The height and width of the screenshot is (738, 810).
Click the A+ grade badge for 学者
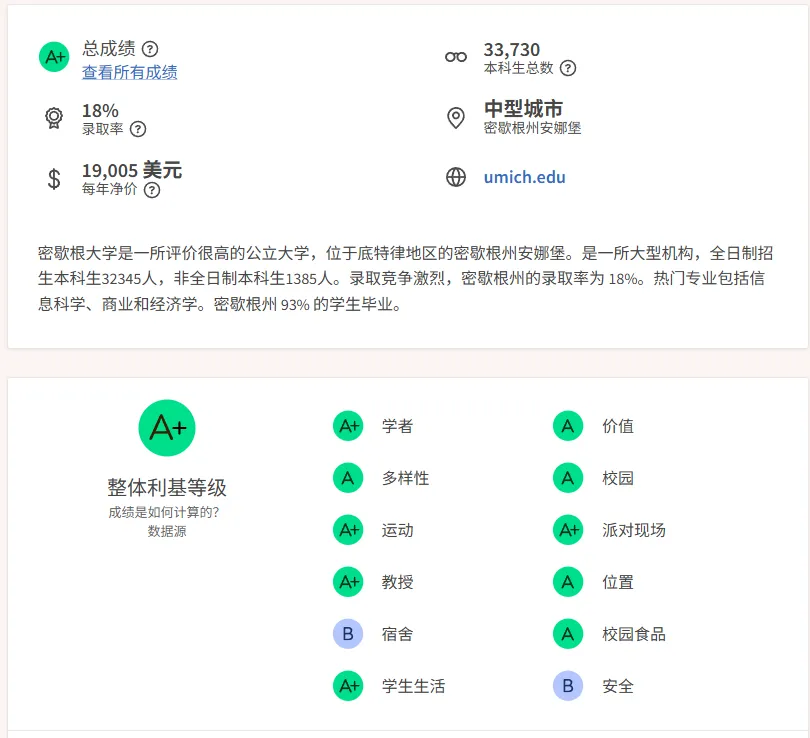click(x=348, y=426)
